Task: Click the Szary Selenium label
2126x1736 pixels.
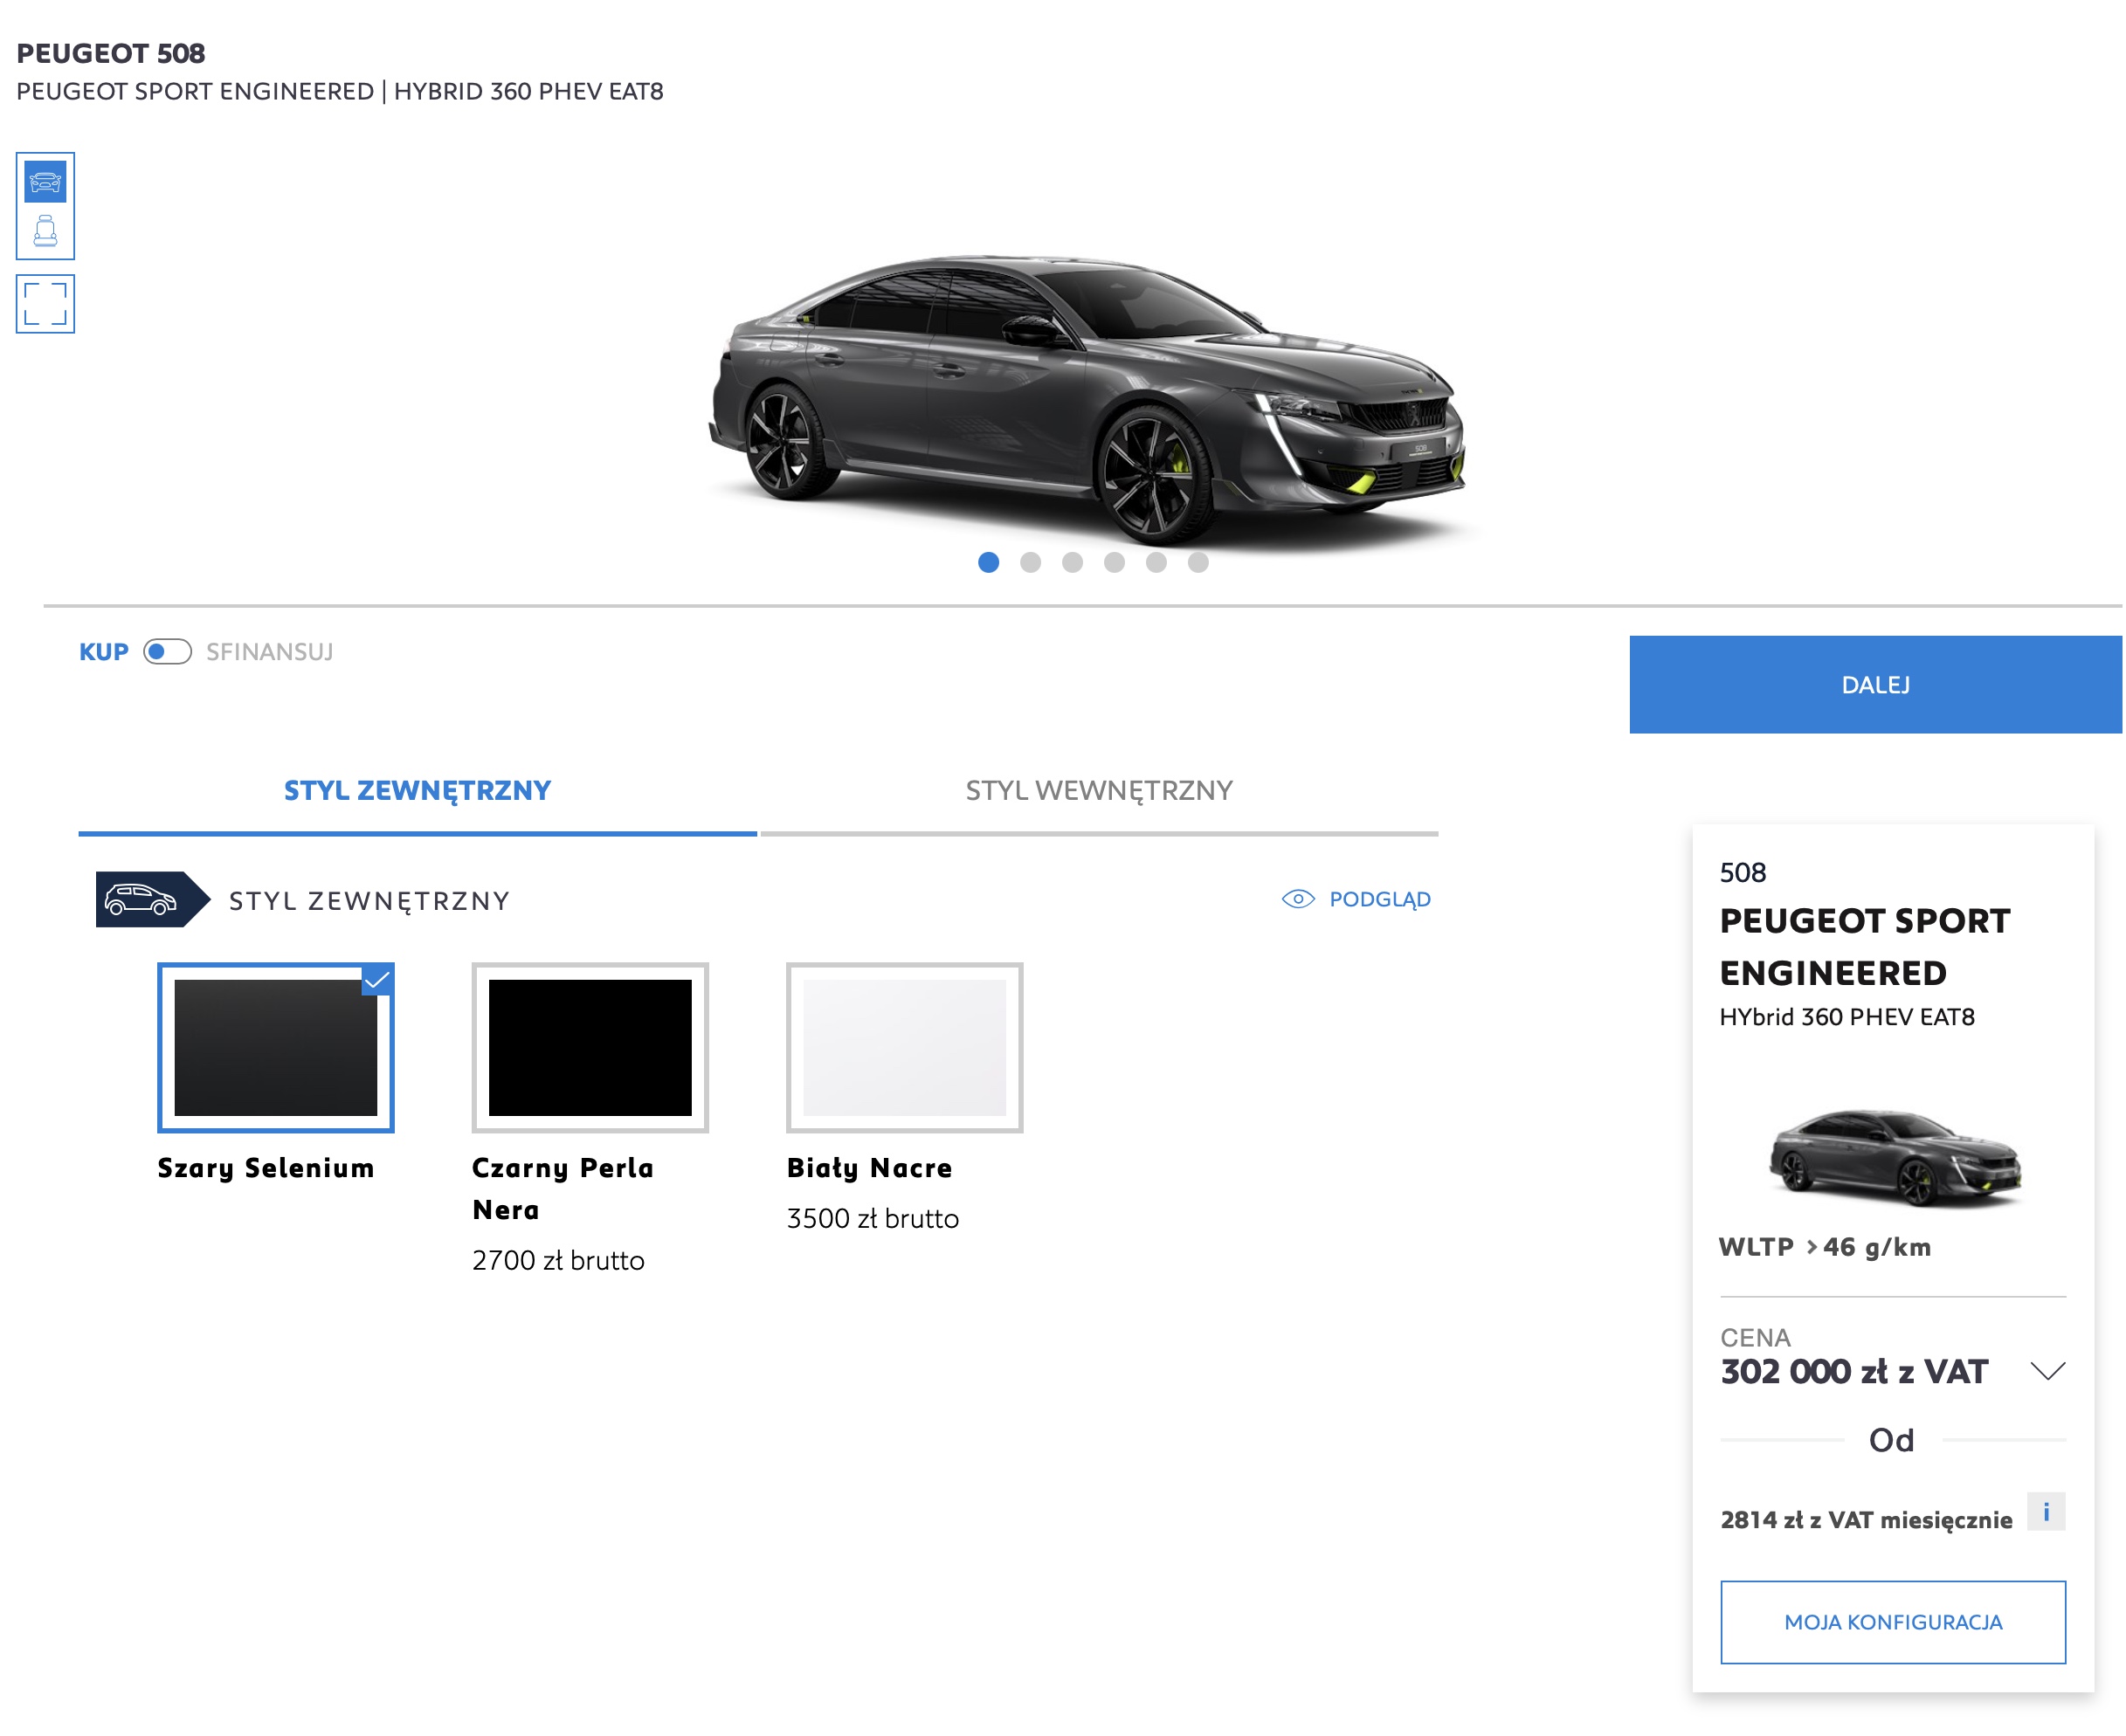Action: point(266,1168)
